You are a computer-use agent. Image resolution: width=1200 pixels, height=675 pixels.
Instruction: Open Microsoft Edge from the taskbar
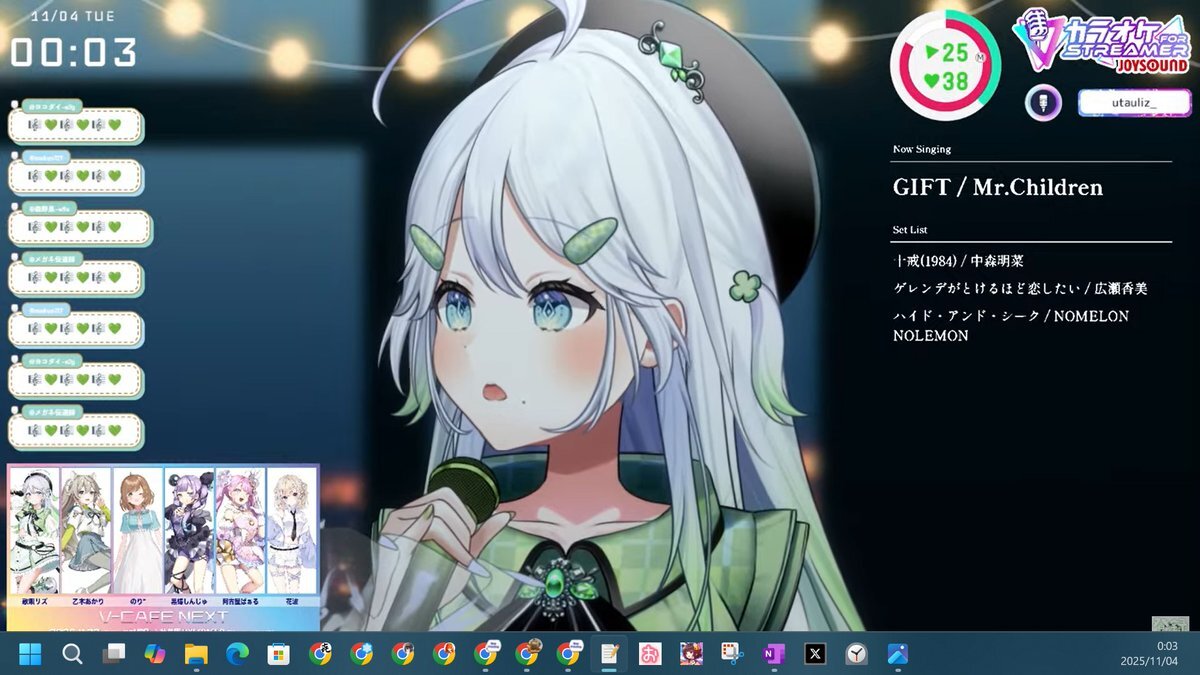pyautogui.click(x=237, y=654)
